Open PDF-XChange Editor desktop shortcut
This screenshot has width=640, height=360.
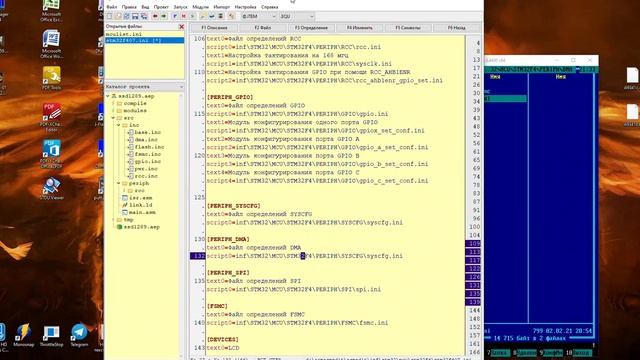(x=51, y=117)
